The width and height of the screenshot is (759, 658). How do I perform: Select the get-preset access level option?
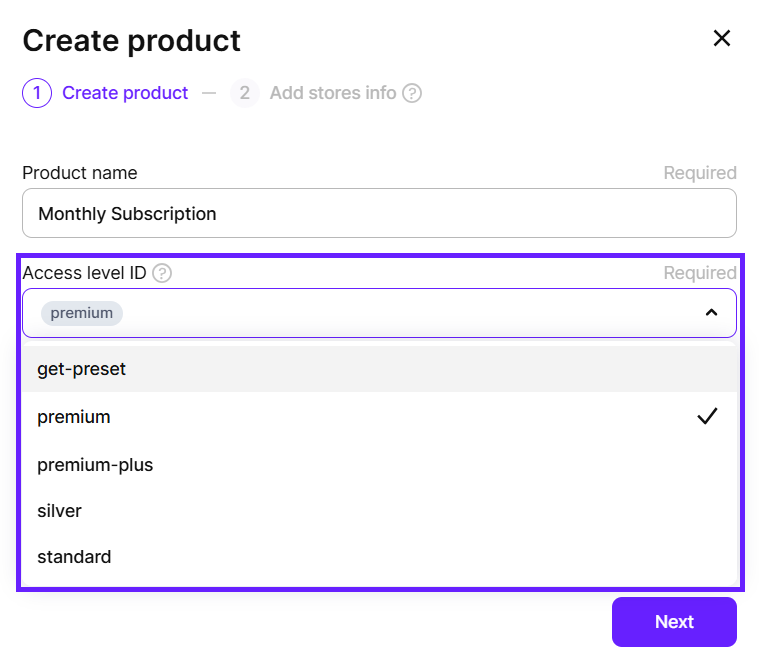[x=82, y=369]
